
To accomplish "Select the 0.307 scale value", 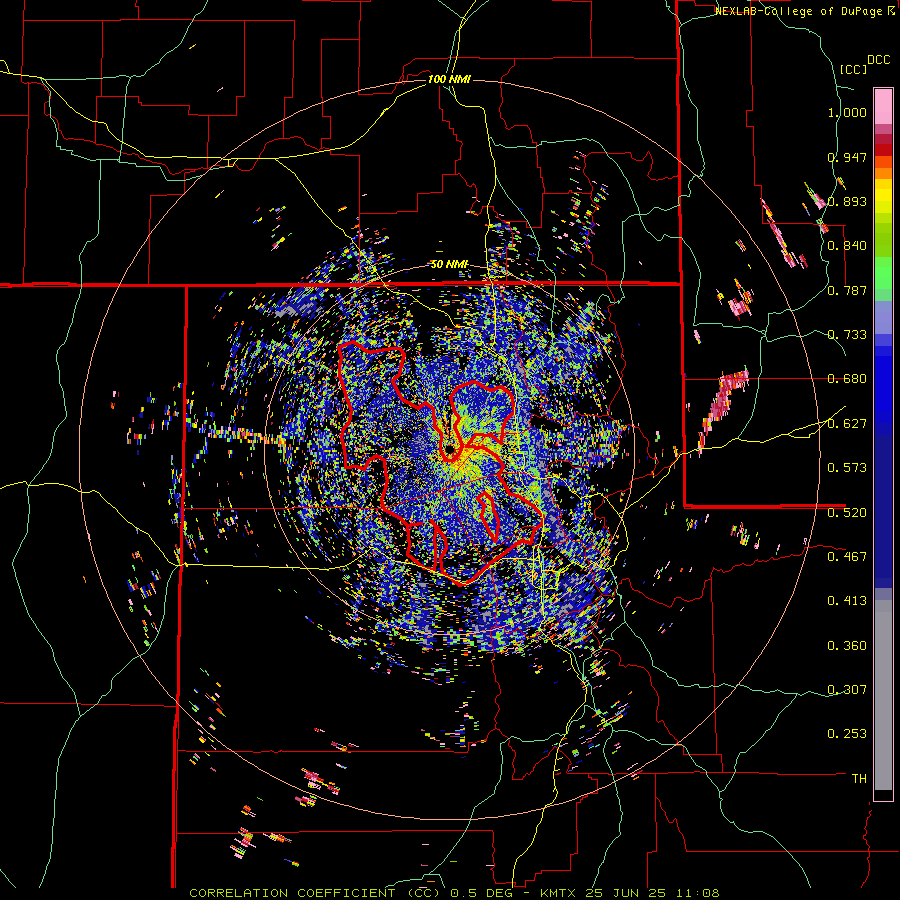I will coord(847,690).
